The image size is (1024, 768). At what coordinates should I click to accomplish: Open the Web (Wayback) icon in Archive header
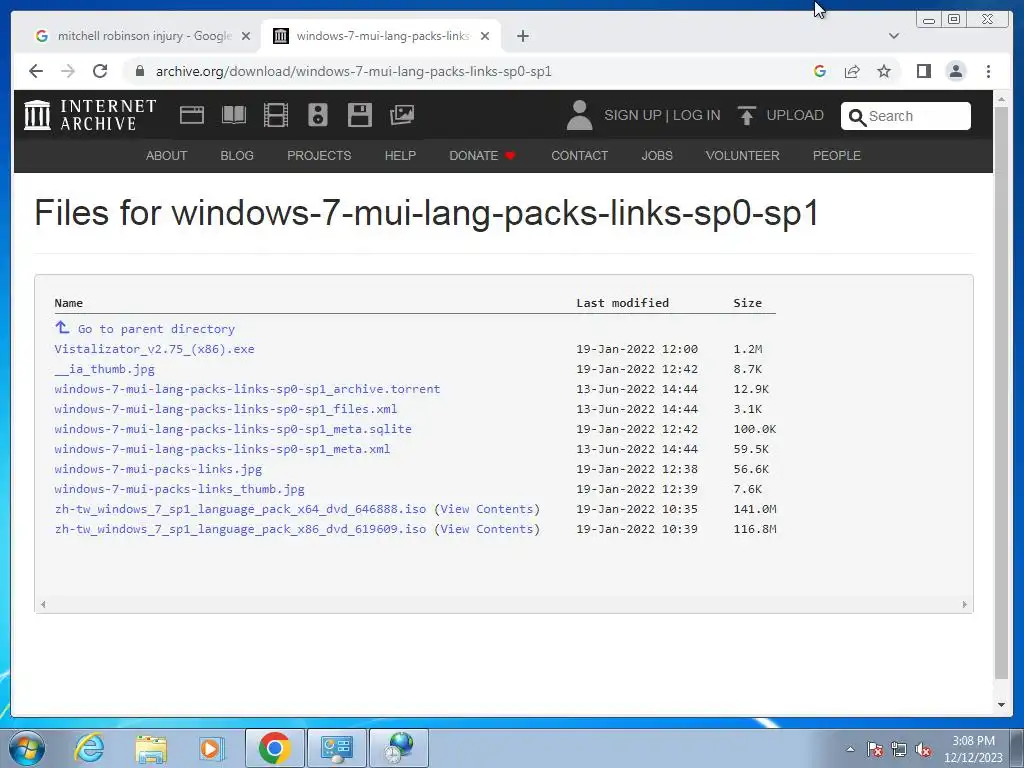click(192, 115)
